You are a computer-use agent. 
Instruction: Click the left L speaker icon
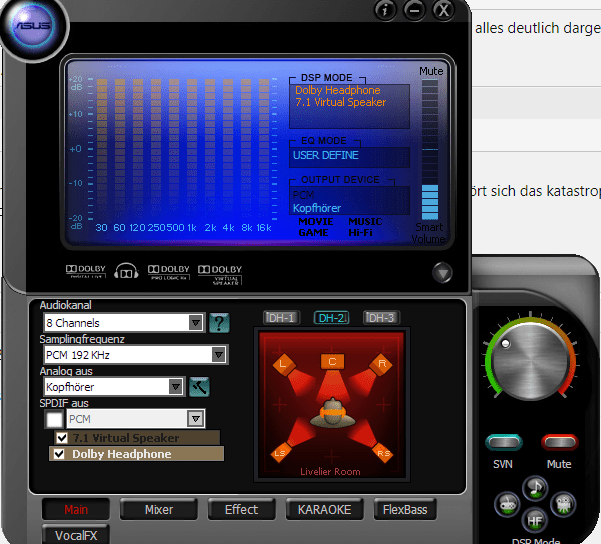coord(283,364)
